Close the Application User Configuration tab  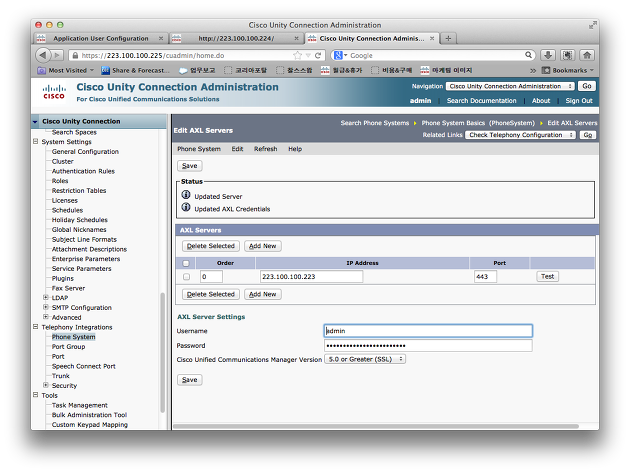[x=161, y=38]
